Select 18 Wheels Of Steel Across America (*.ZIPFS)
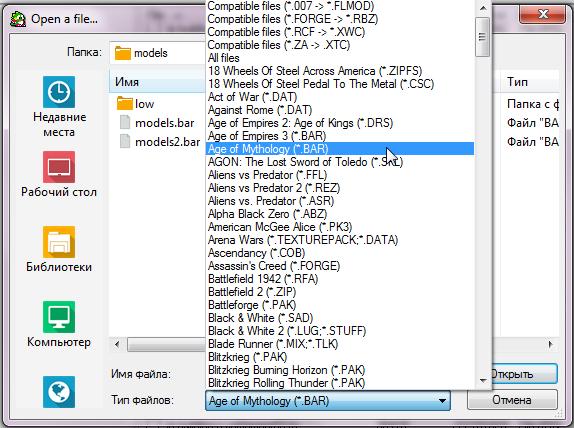Image resolution: width=574 pixels, height=428 pixels. coord(340,71)
